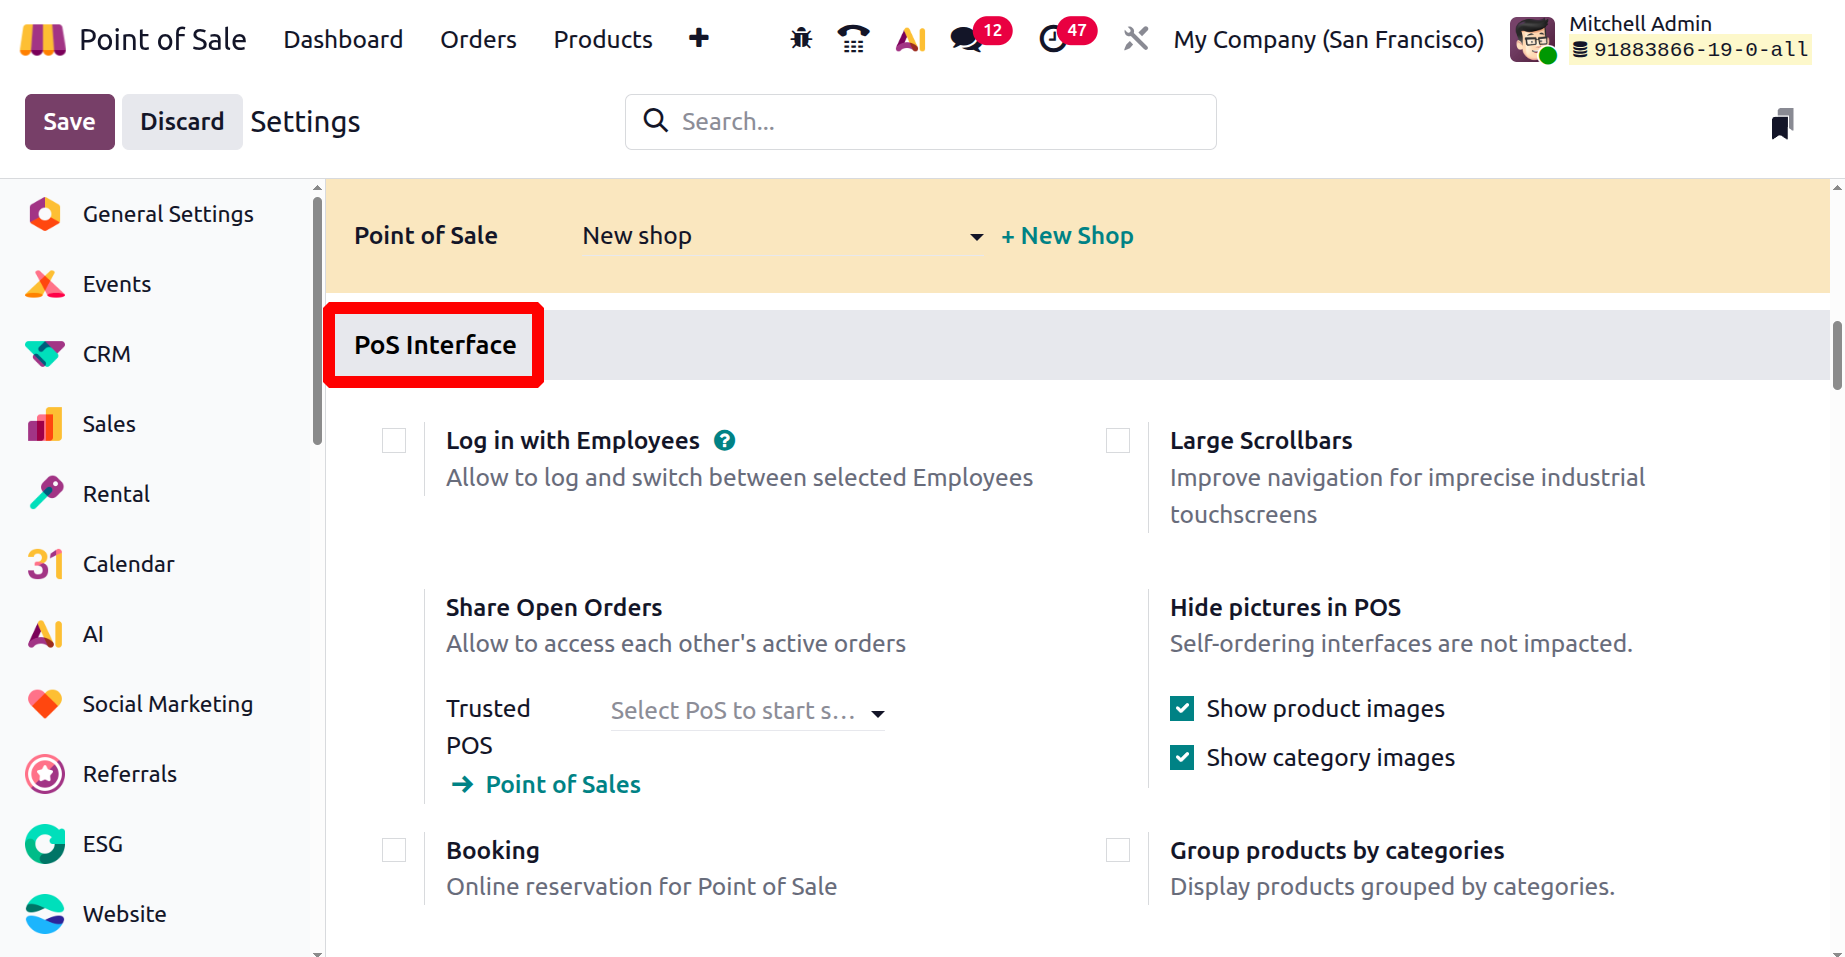The height and width of the screenshot is (957, 1845).
Task: Open the Orders menu
Action: tap(478, 39)
